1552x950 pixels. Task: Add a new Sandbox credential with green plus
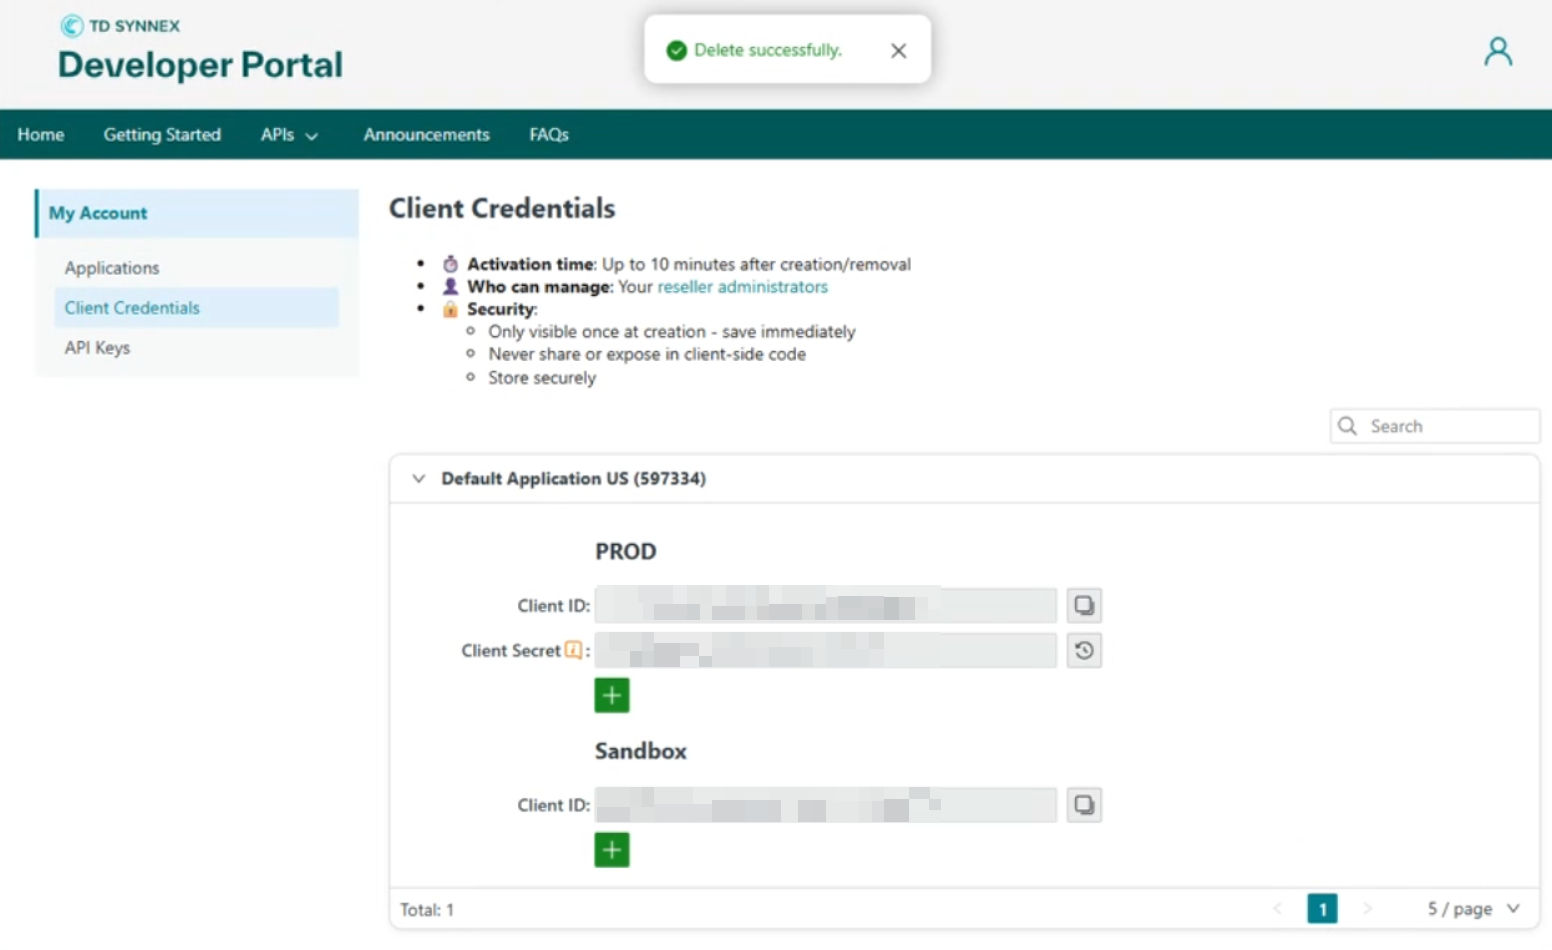(x=612, y=850)
